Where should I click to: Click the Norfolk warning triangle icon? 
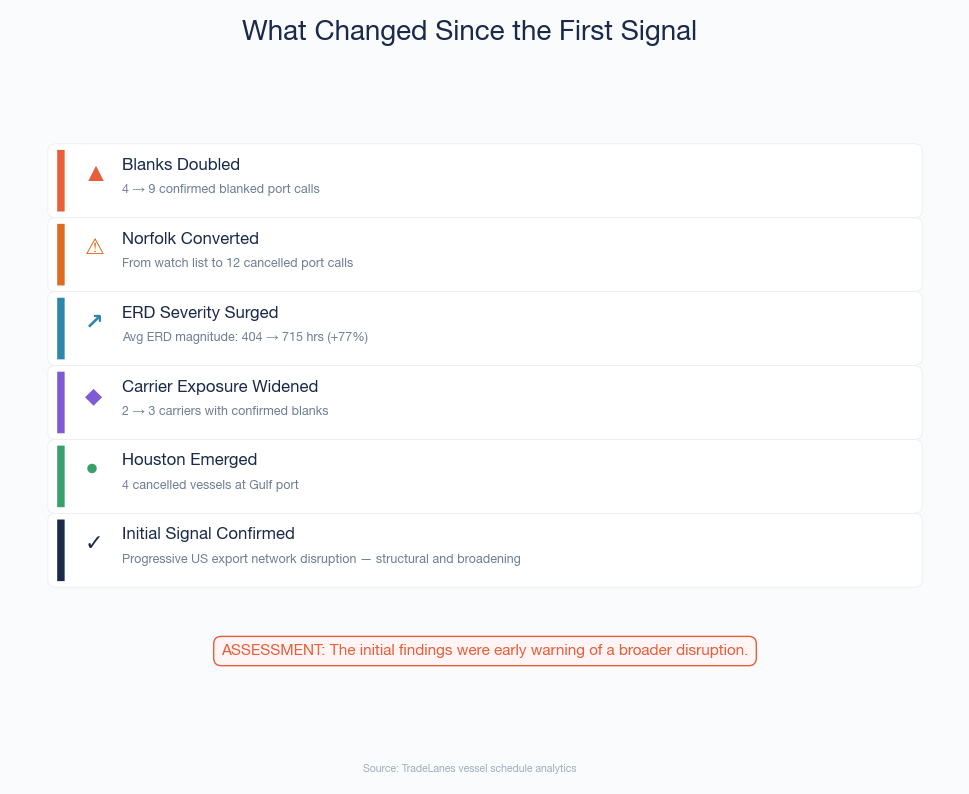[x=95, y=247]
